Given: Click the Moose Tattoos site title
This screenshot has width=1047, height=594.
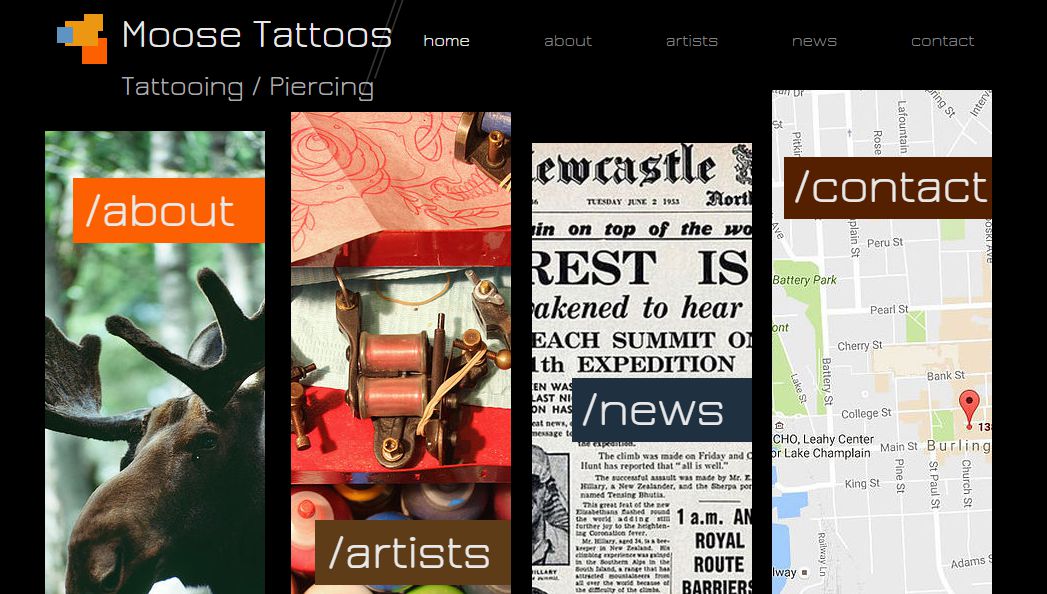Looking at the screenshot, I should 256,34.
